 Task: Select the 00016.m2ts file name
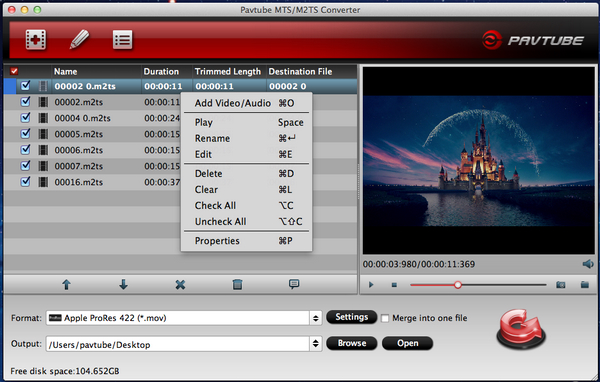click(x=79, y=182)
